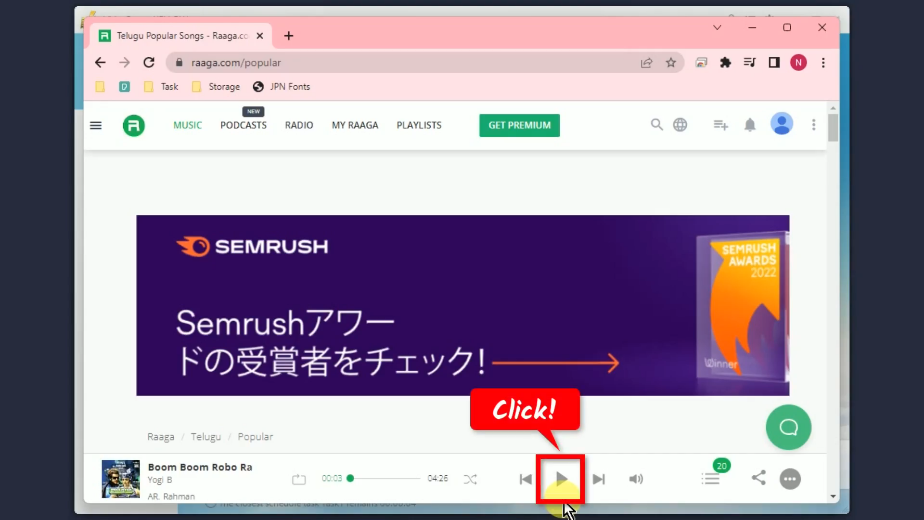The image size is (924, 520).
Task: Open a new browser tab
Action: tap(288, 36)
